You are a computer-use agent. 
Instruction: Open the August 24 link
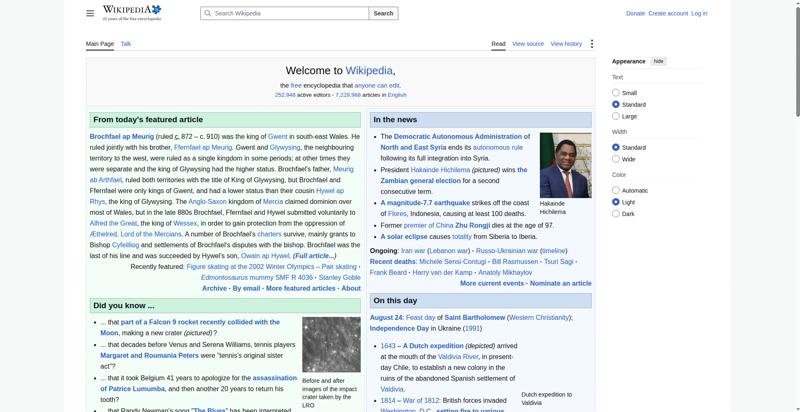386,318
